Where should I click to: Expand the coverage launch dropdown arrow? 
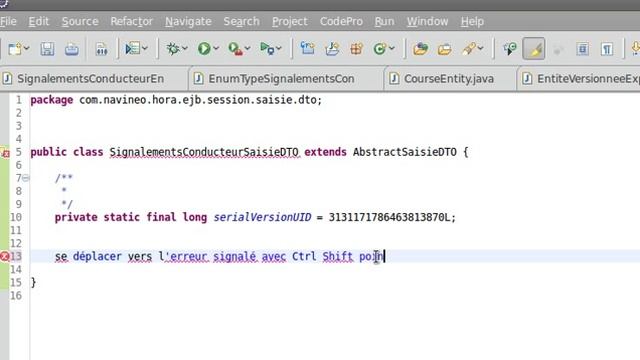[247, 49]
